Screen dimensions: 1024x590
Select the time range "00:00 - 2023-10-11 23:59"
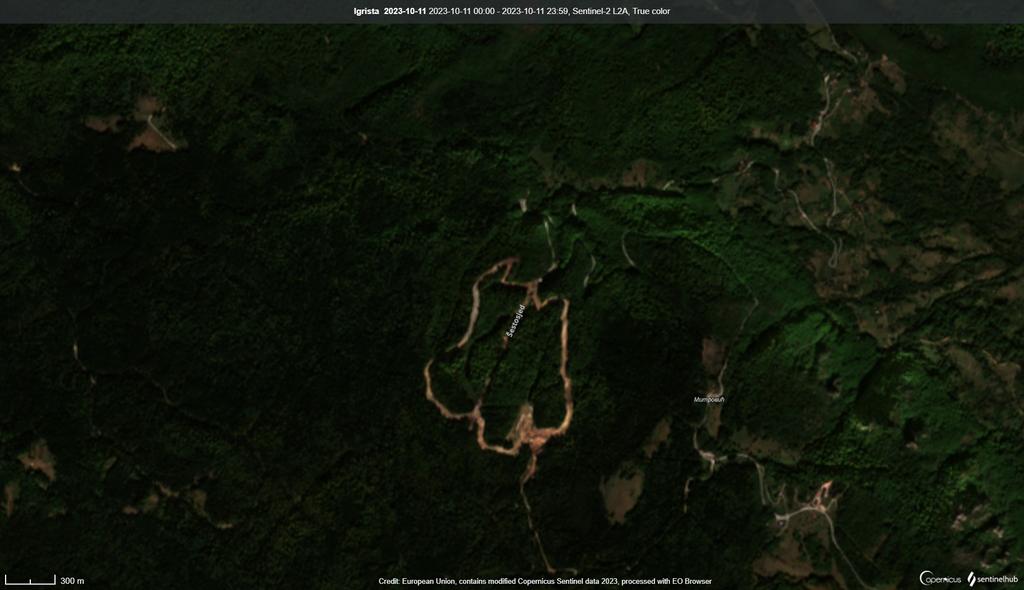(x=521, y=11)
